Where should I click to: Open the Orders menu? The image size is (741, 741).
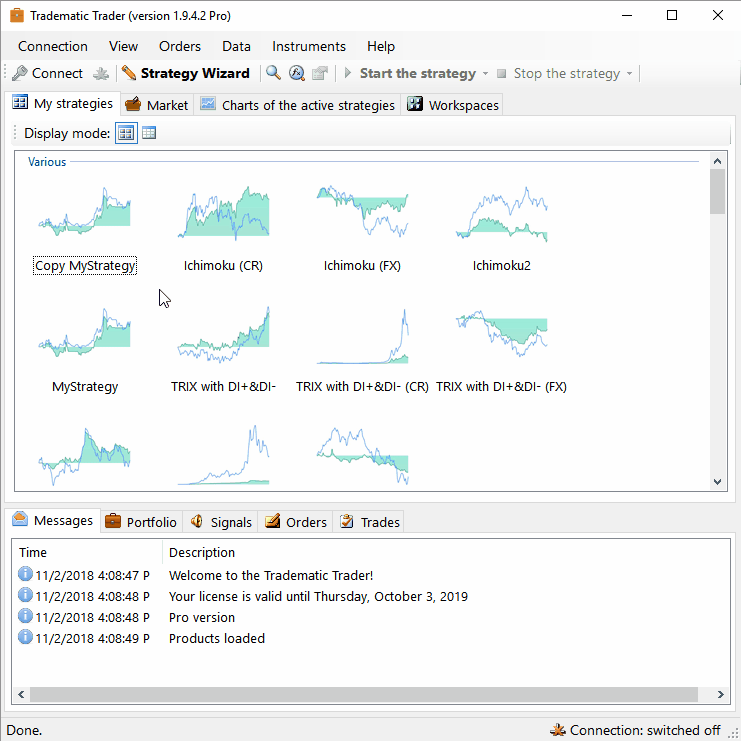180,46
